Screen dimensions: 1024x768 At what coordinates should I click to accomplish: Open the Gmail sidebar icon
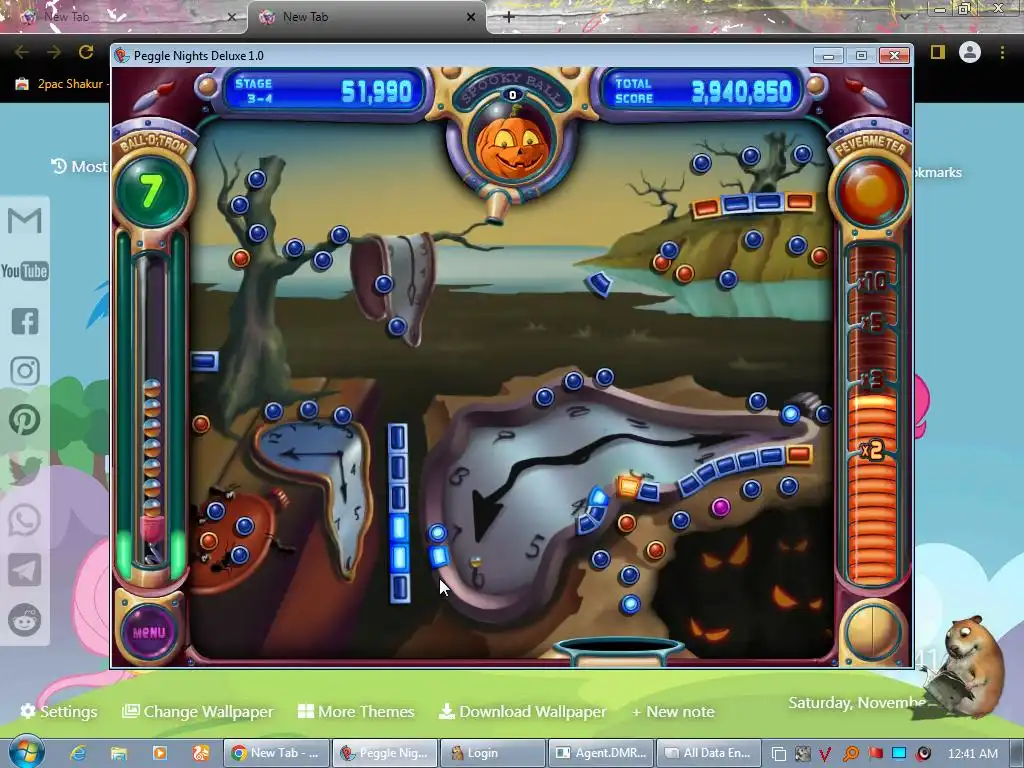click(25, 220)
